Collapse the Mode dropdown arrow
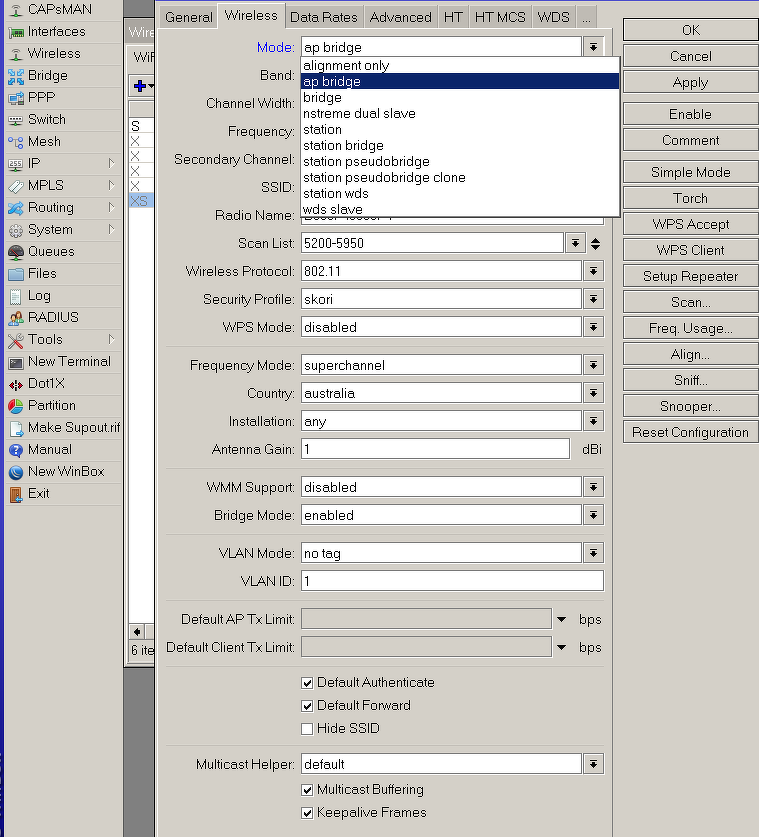Screen dimensions: 759x837 pyautogui.click(x=594, y=48)
